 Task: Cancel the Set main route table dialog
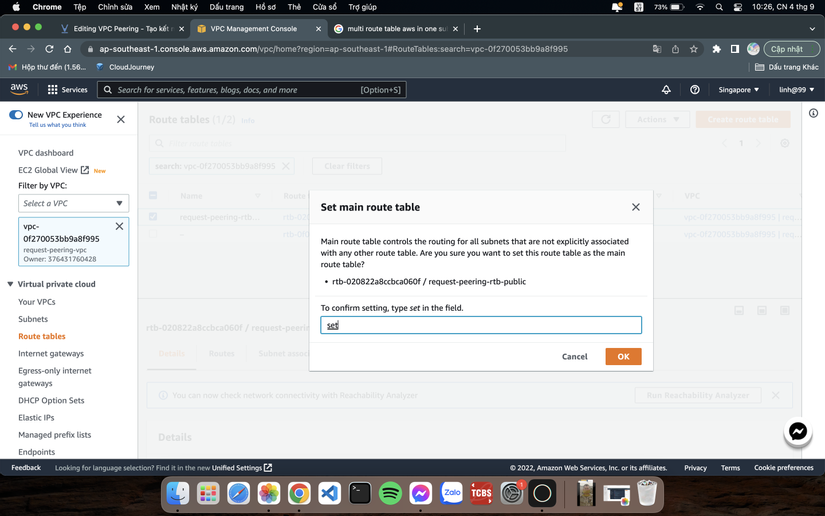pyautogui.click(x=575, y=357)
